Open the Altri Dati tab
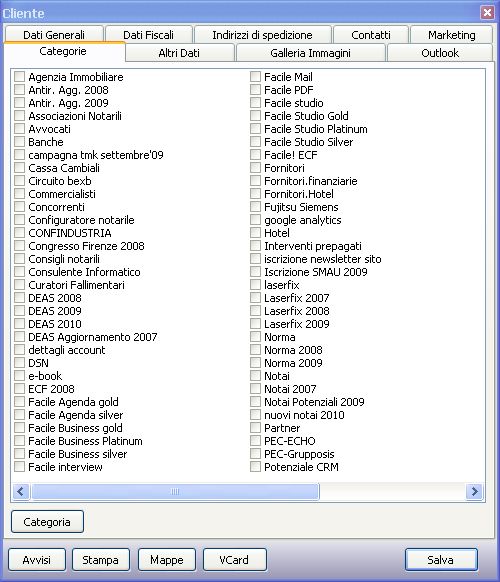Image resolution: width=500 pixels, height=582 pixels. click(x=179, y=53)
